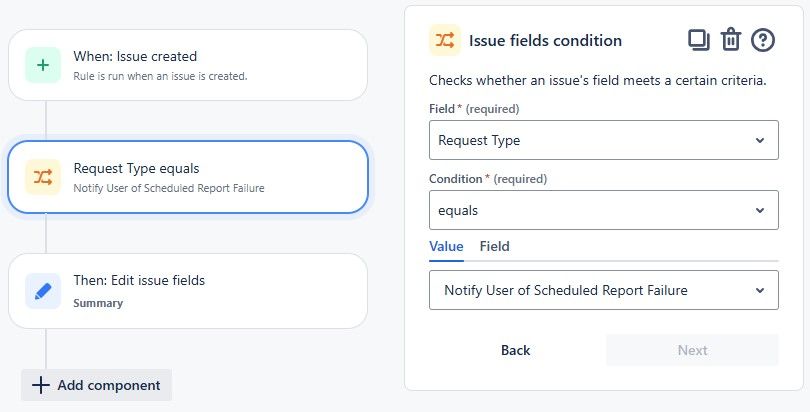Screen dimensions: 810x412
Task: Open the Notify User value dropdown
Action: [603, 290]
